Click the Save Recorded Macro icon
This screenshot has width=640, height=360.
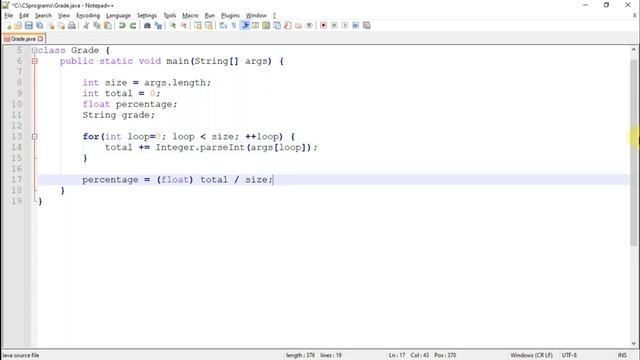tap(367, 25)
